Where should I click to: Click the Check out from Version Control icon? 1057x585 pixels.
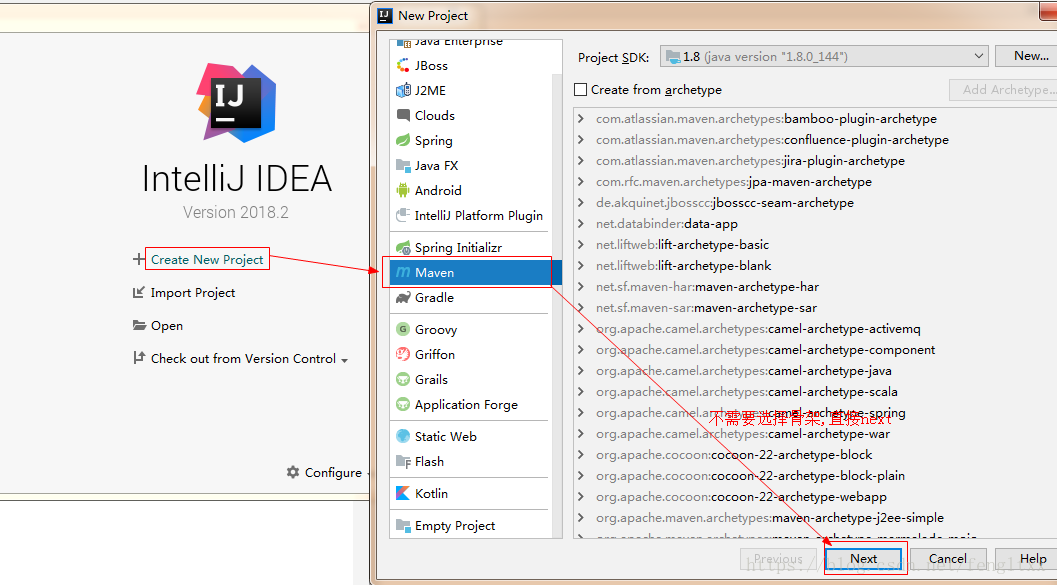(x=139, y=358)
